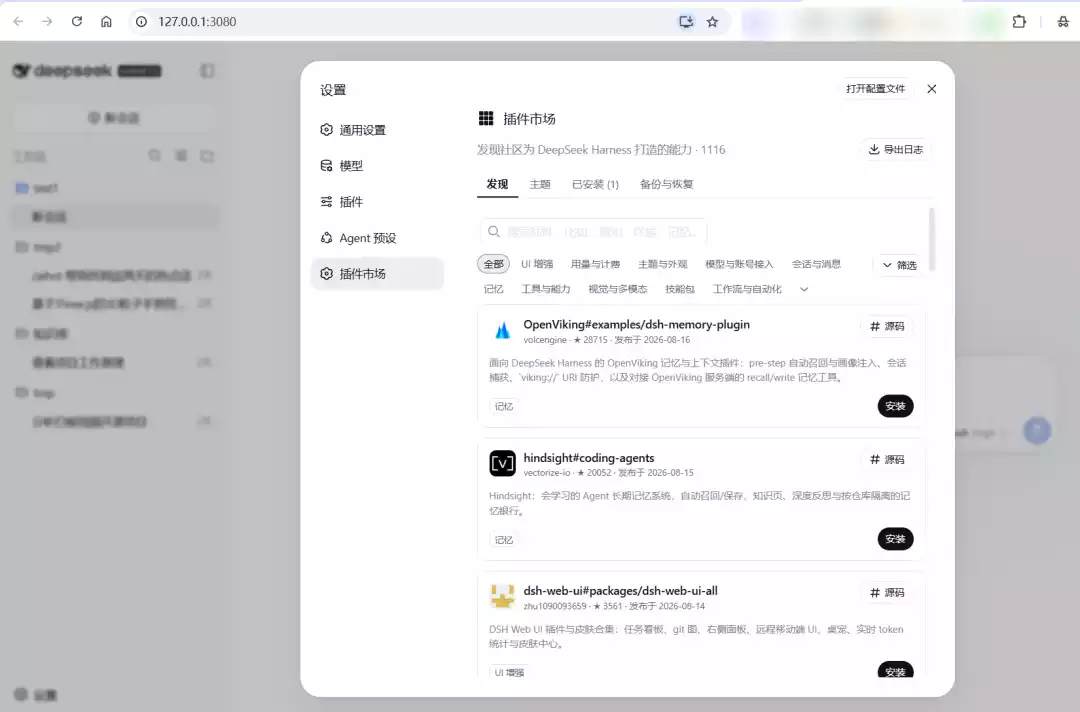Click the install app icon in address bar

click(686, 22)
